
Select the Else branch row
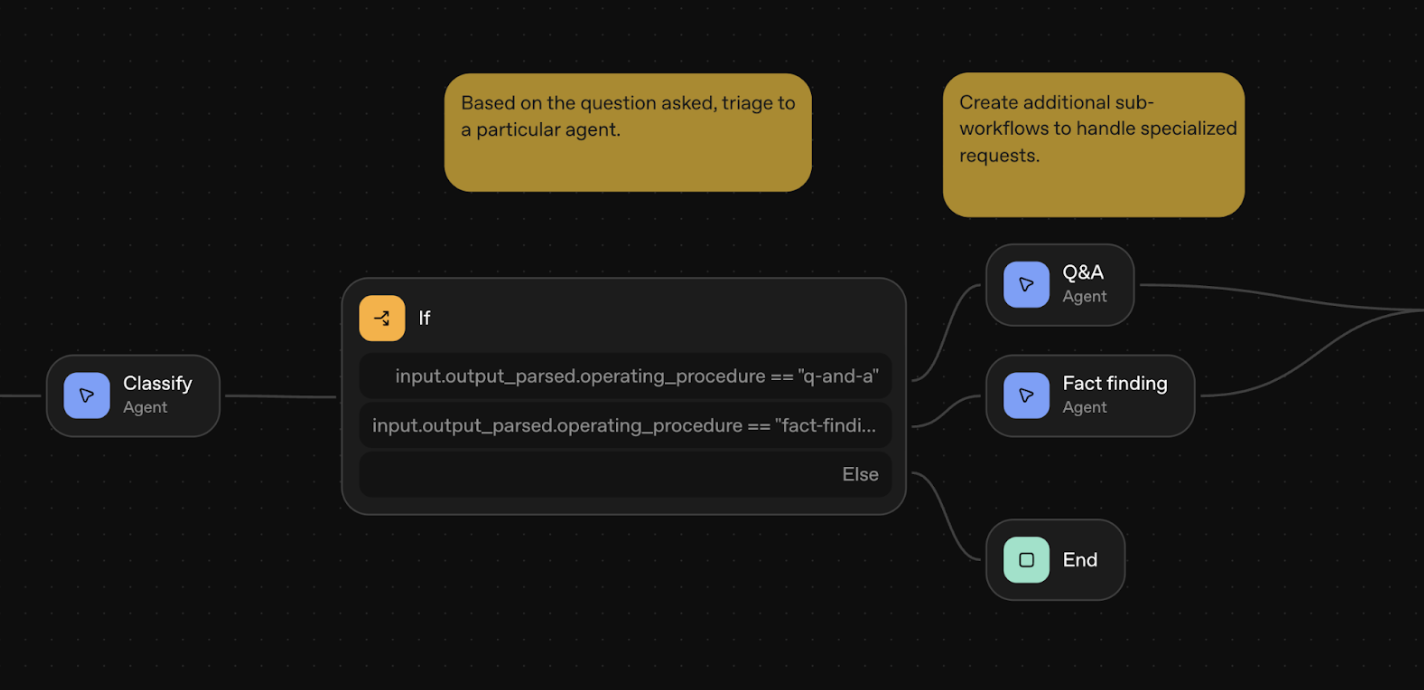click(x=625, y=475)
